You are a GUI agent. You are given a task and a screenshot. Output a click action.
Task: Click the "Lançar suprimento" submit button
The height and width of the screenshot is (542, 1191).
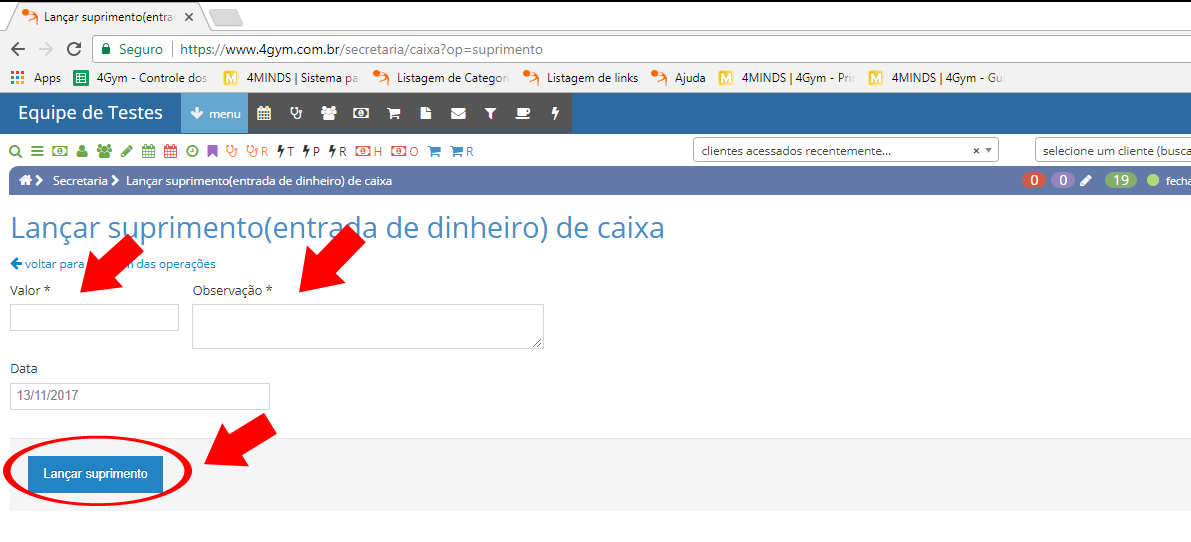(95, 474)
